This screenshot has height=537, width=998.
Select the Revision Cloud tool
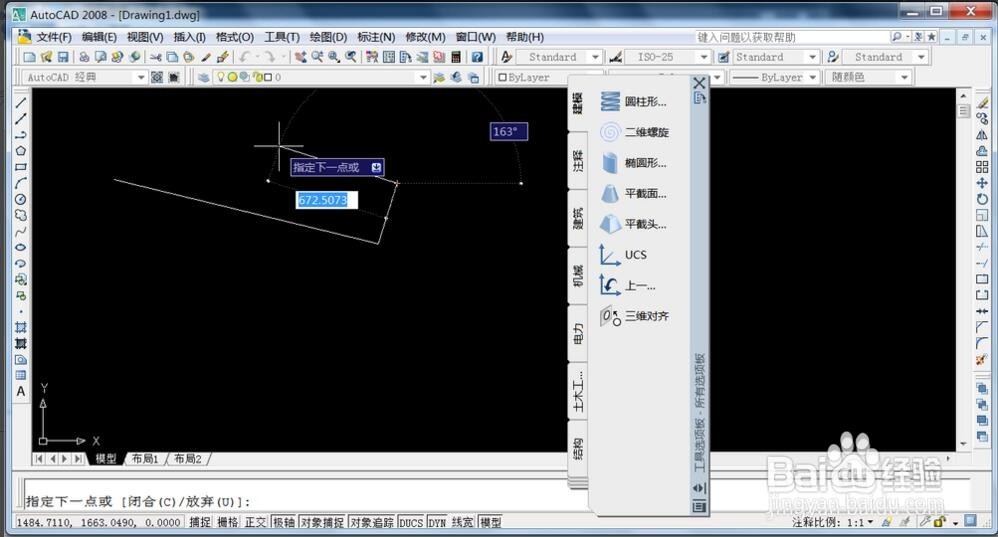coord(21,215)
